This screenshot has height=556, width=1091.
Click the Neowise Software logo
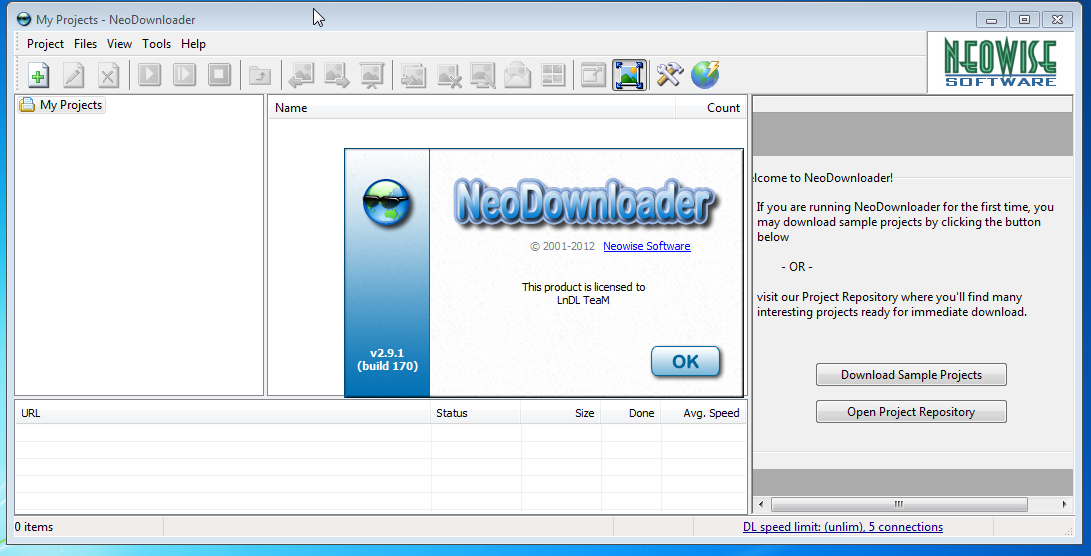[1000, 62]
